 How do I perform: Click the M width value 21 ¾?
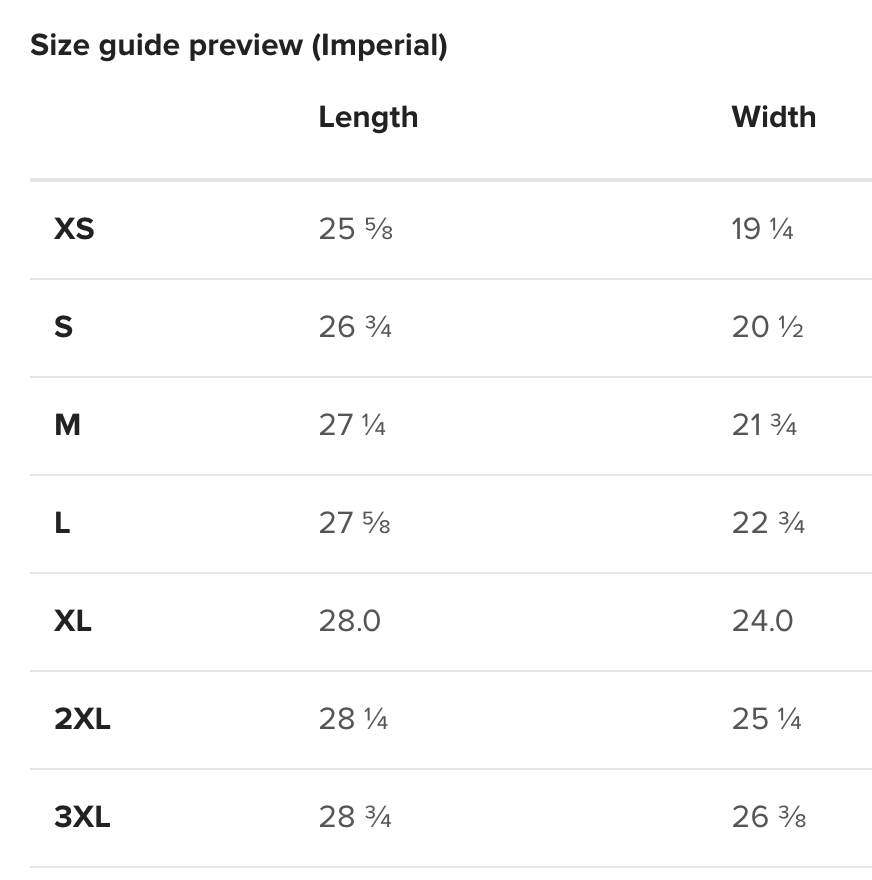[764, 425]
